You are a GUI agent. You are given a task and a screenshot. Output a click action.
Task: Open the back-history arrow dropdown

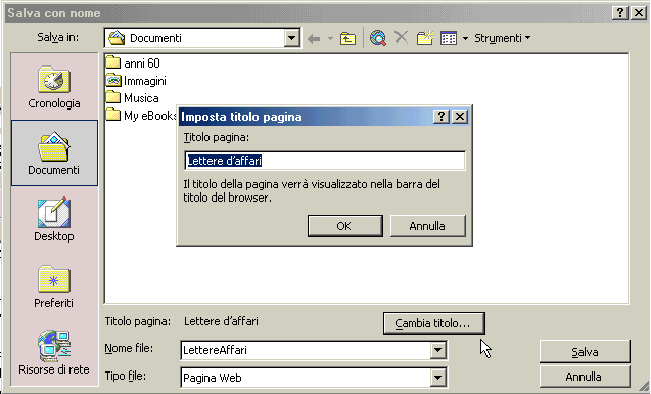tap(330, 39)
